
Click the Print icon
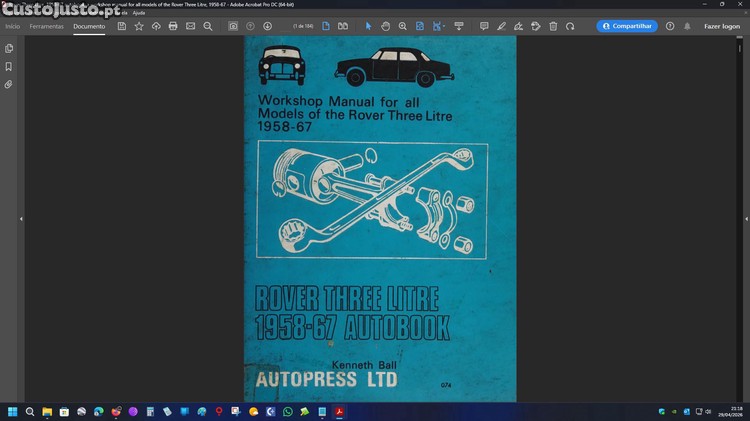click(x=173, y=26)
